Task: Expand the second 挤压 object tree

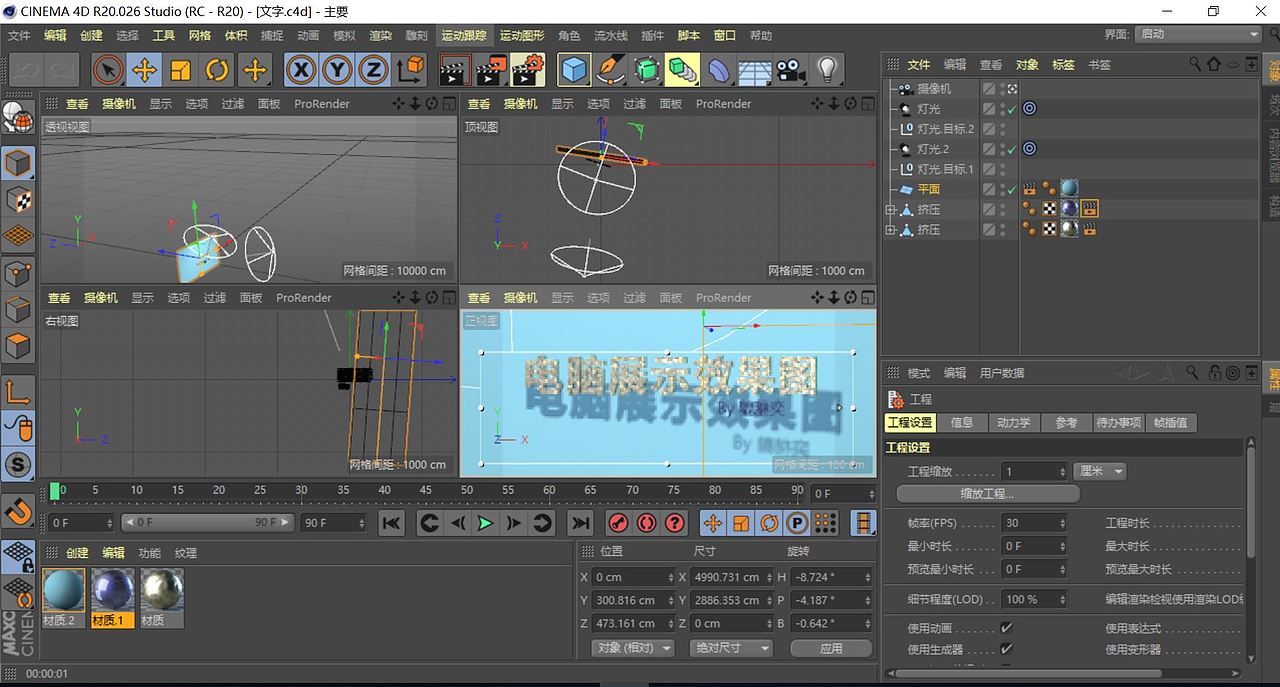Action: [890, 229]
